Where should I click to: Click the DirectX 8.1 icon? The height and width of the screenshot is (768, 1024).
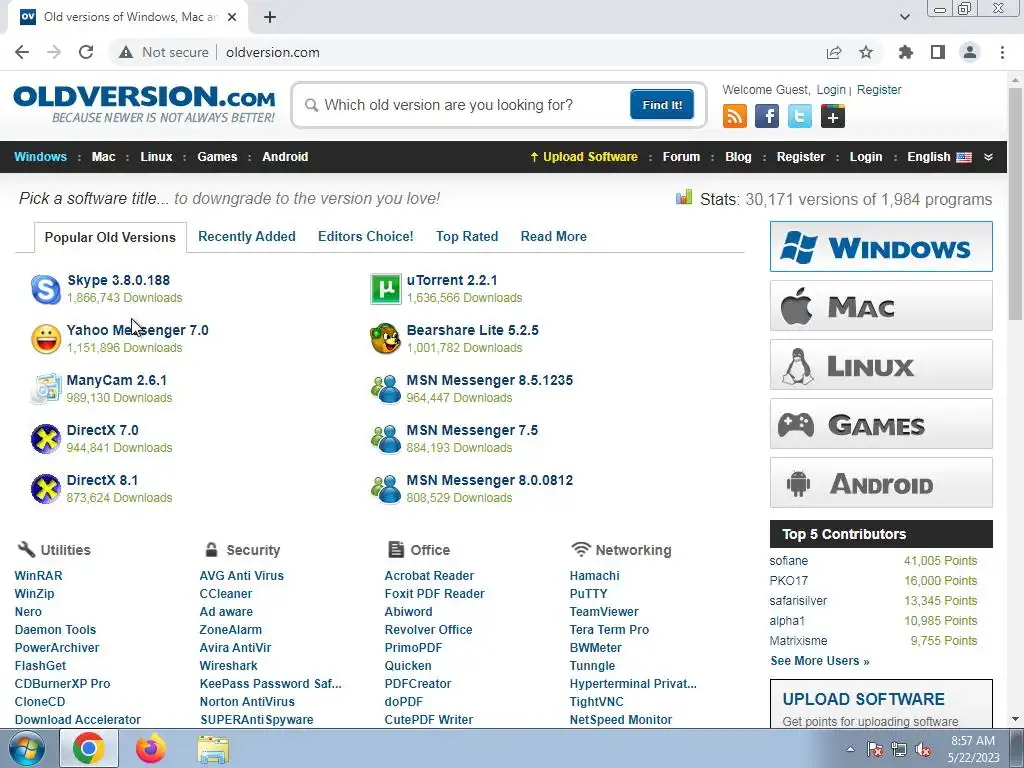[x=46, y=489]
